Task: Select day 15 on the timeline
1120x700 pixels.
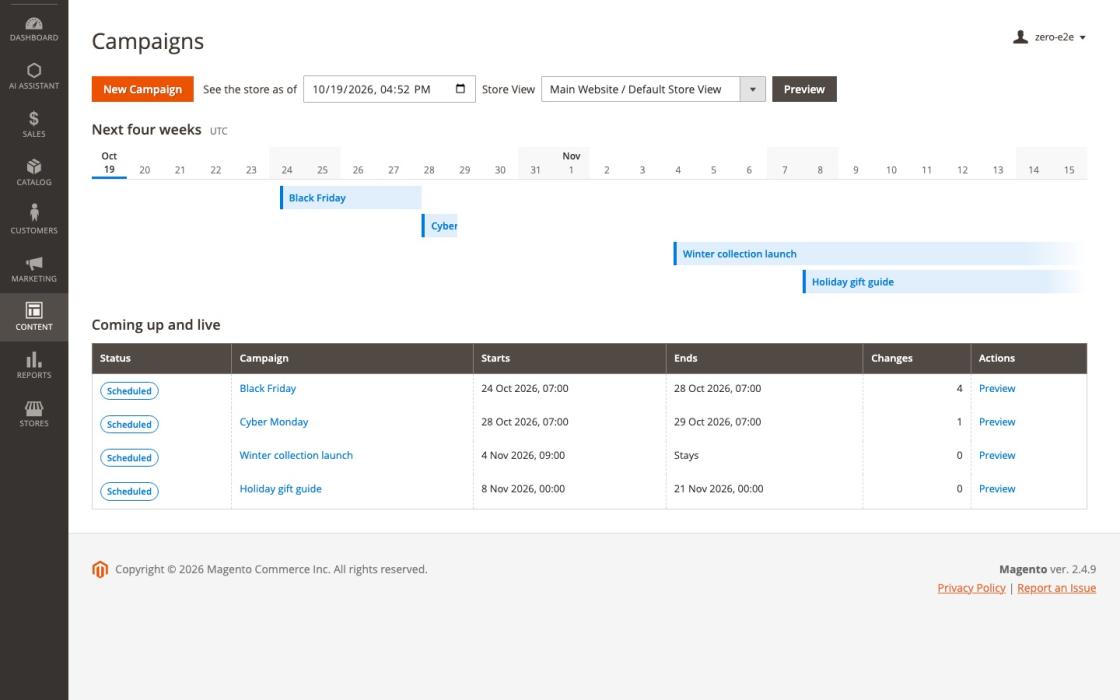Action: pos(1069,170)
